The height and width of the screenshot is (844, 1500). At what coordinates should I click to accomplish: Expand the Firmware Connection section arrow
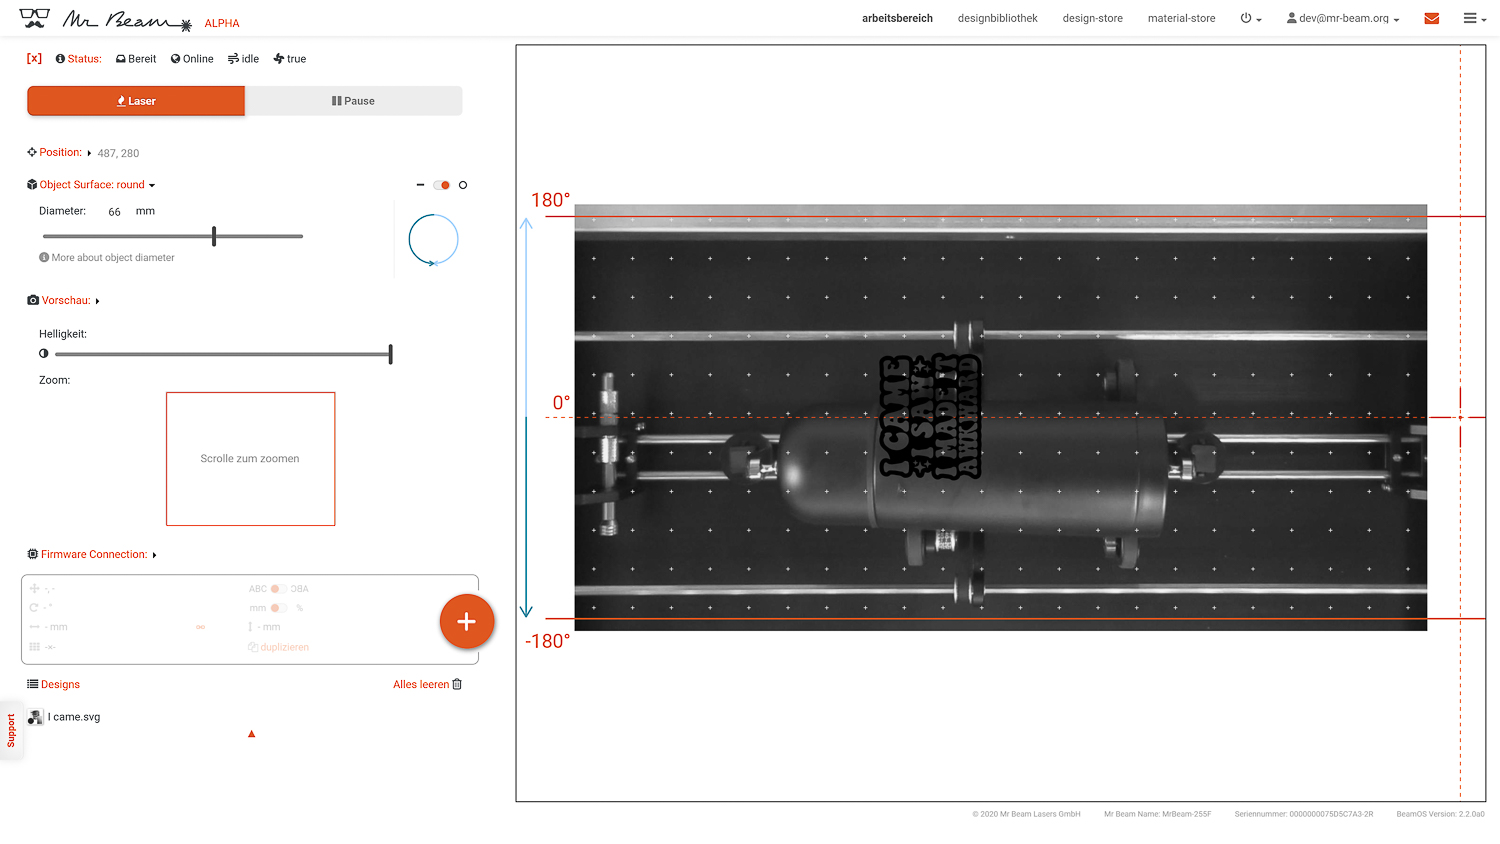click(154, 555)
